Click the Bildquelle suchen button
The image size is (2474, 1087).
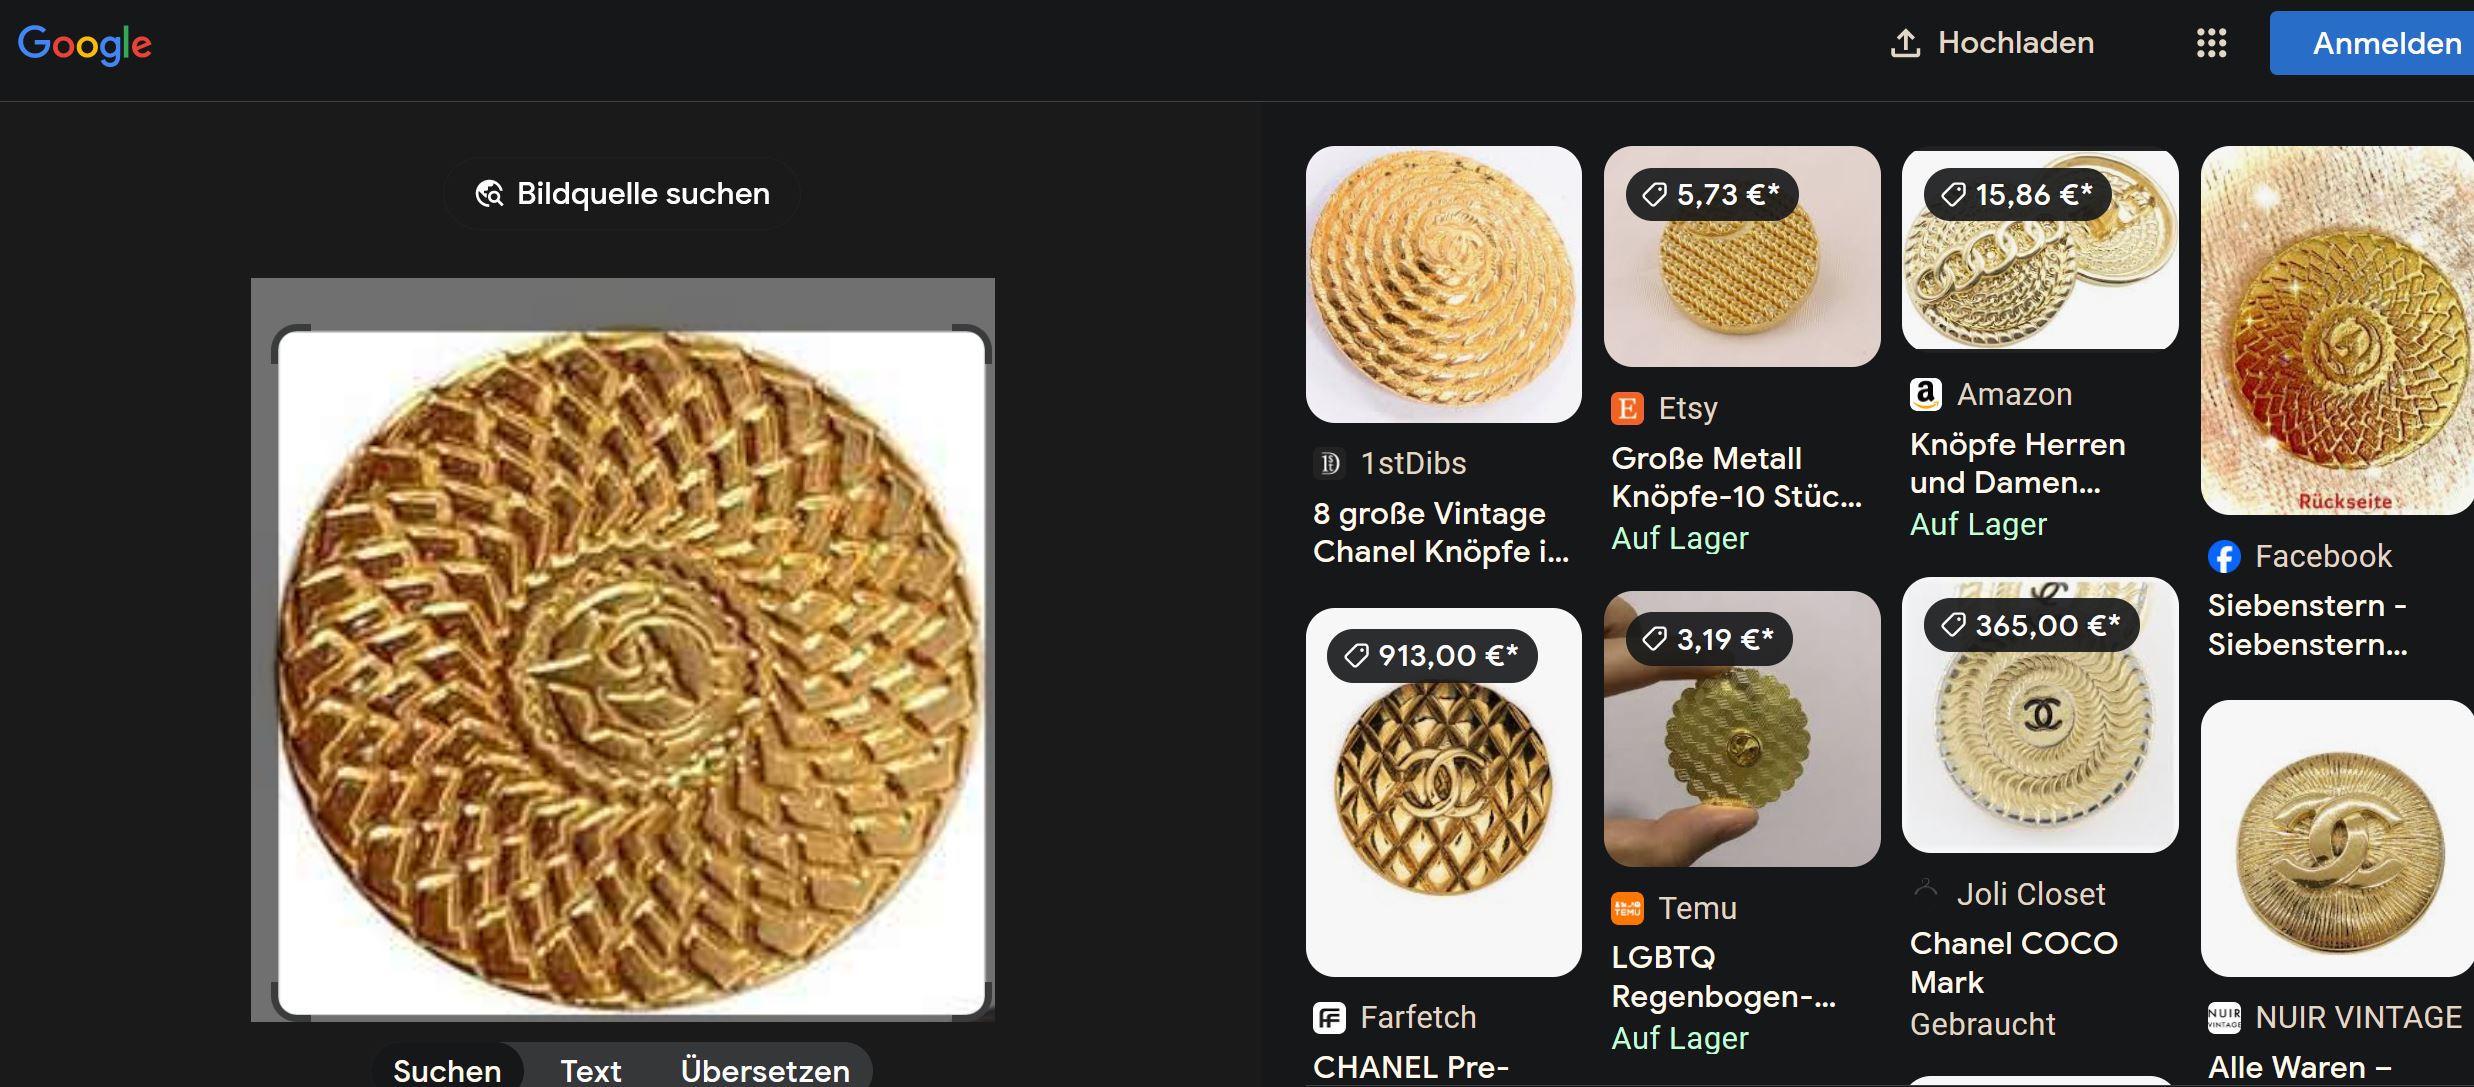[x=622, y=193]
